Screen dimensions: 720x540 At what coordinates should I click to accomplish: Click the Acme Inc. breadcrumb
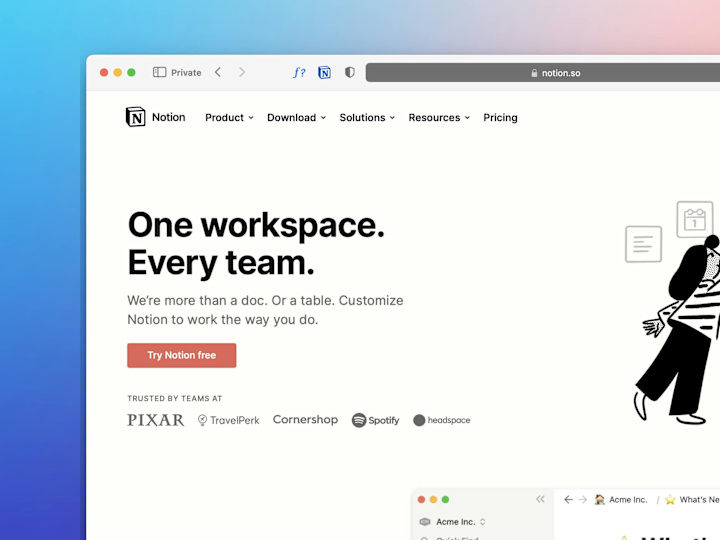[621, 500]
